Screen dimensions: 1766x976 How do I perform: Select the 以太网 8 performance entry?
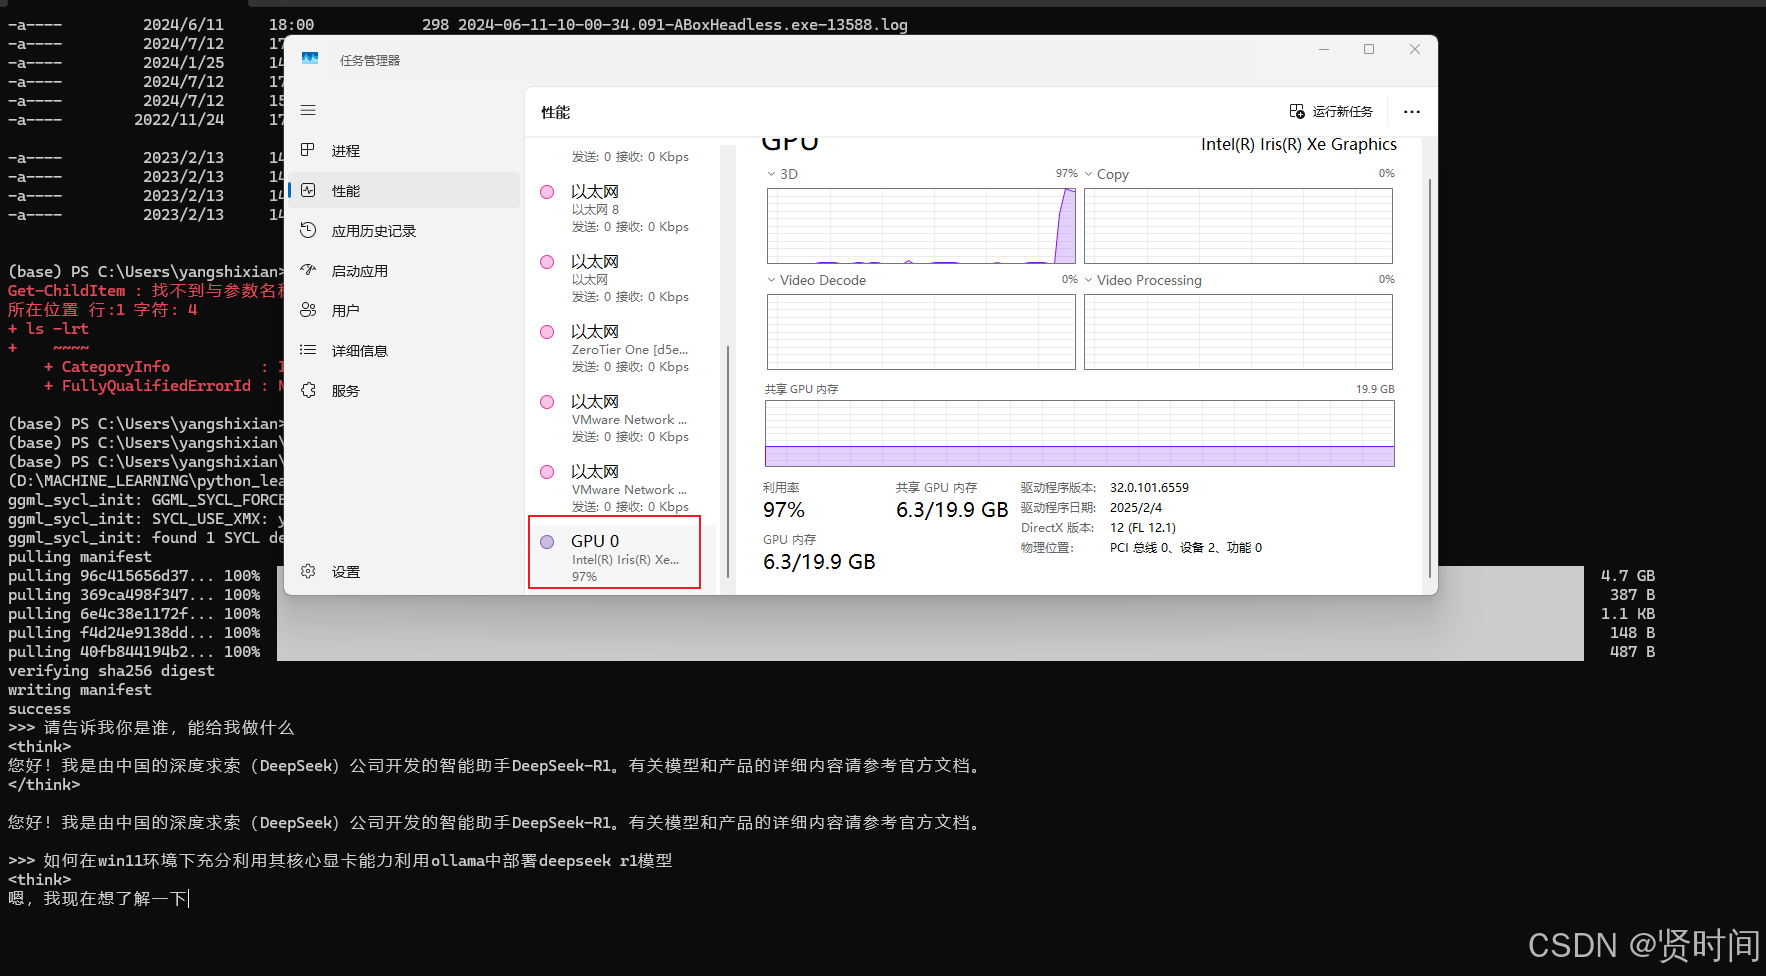[622, 208]
